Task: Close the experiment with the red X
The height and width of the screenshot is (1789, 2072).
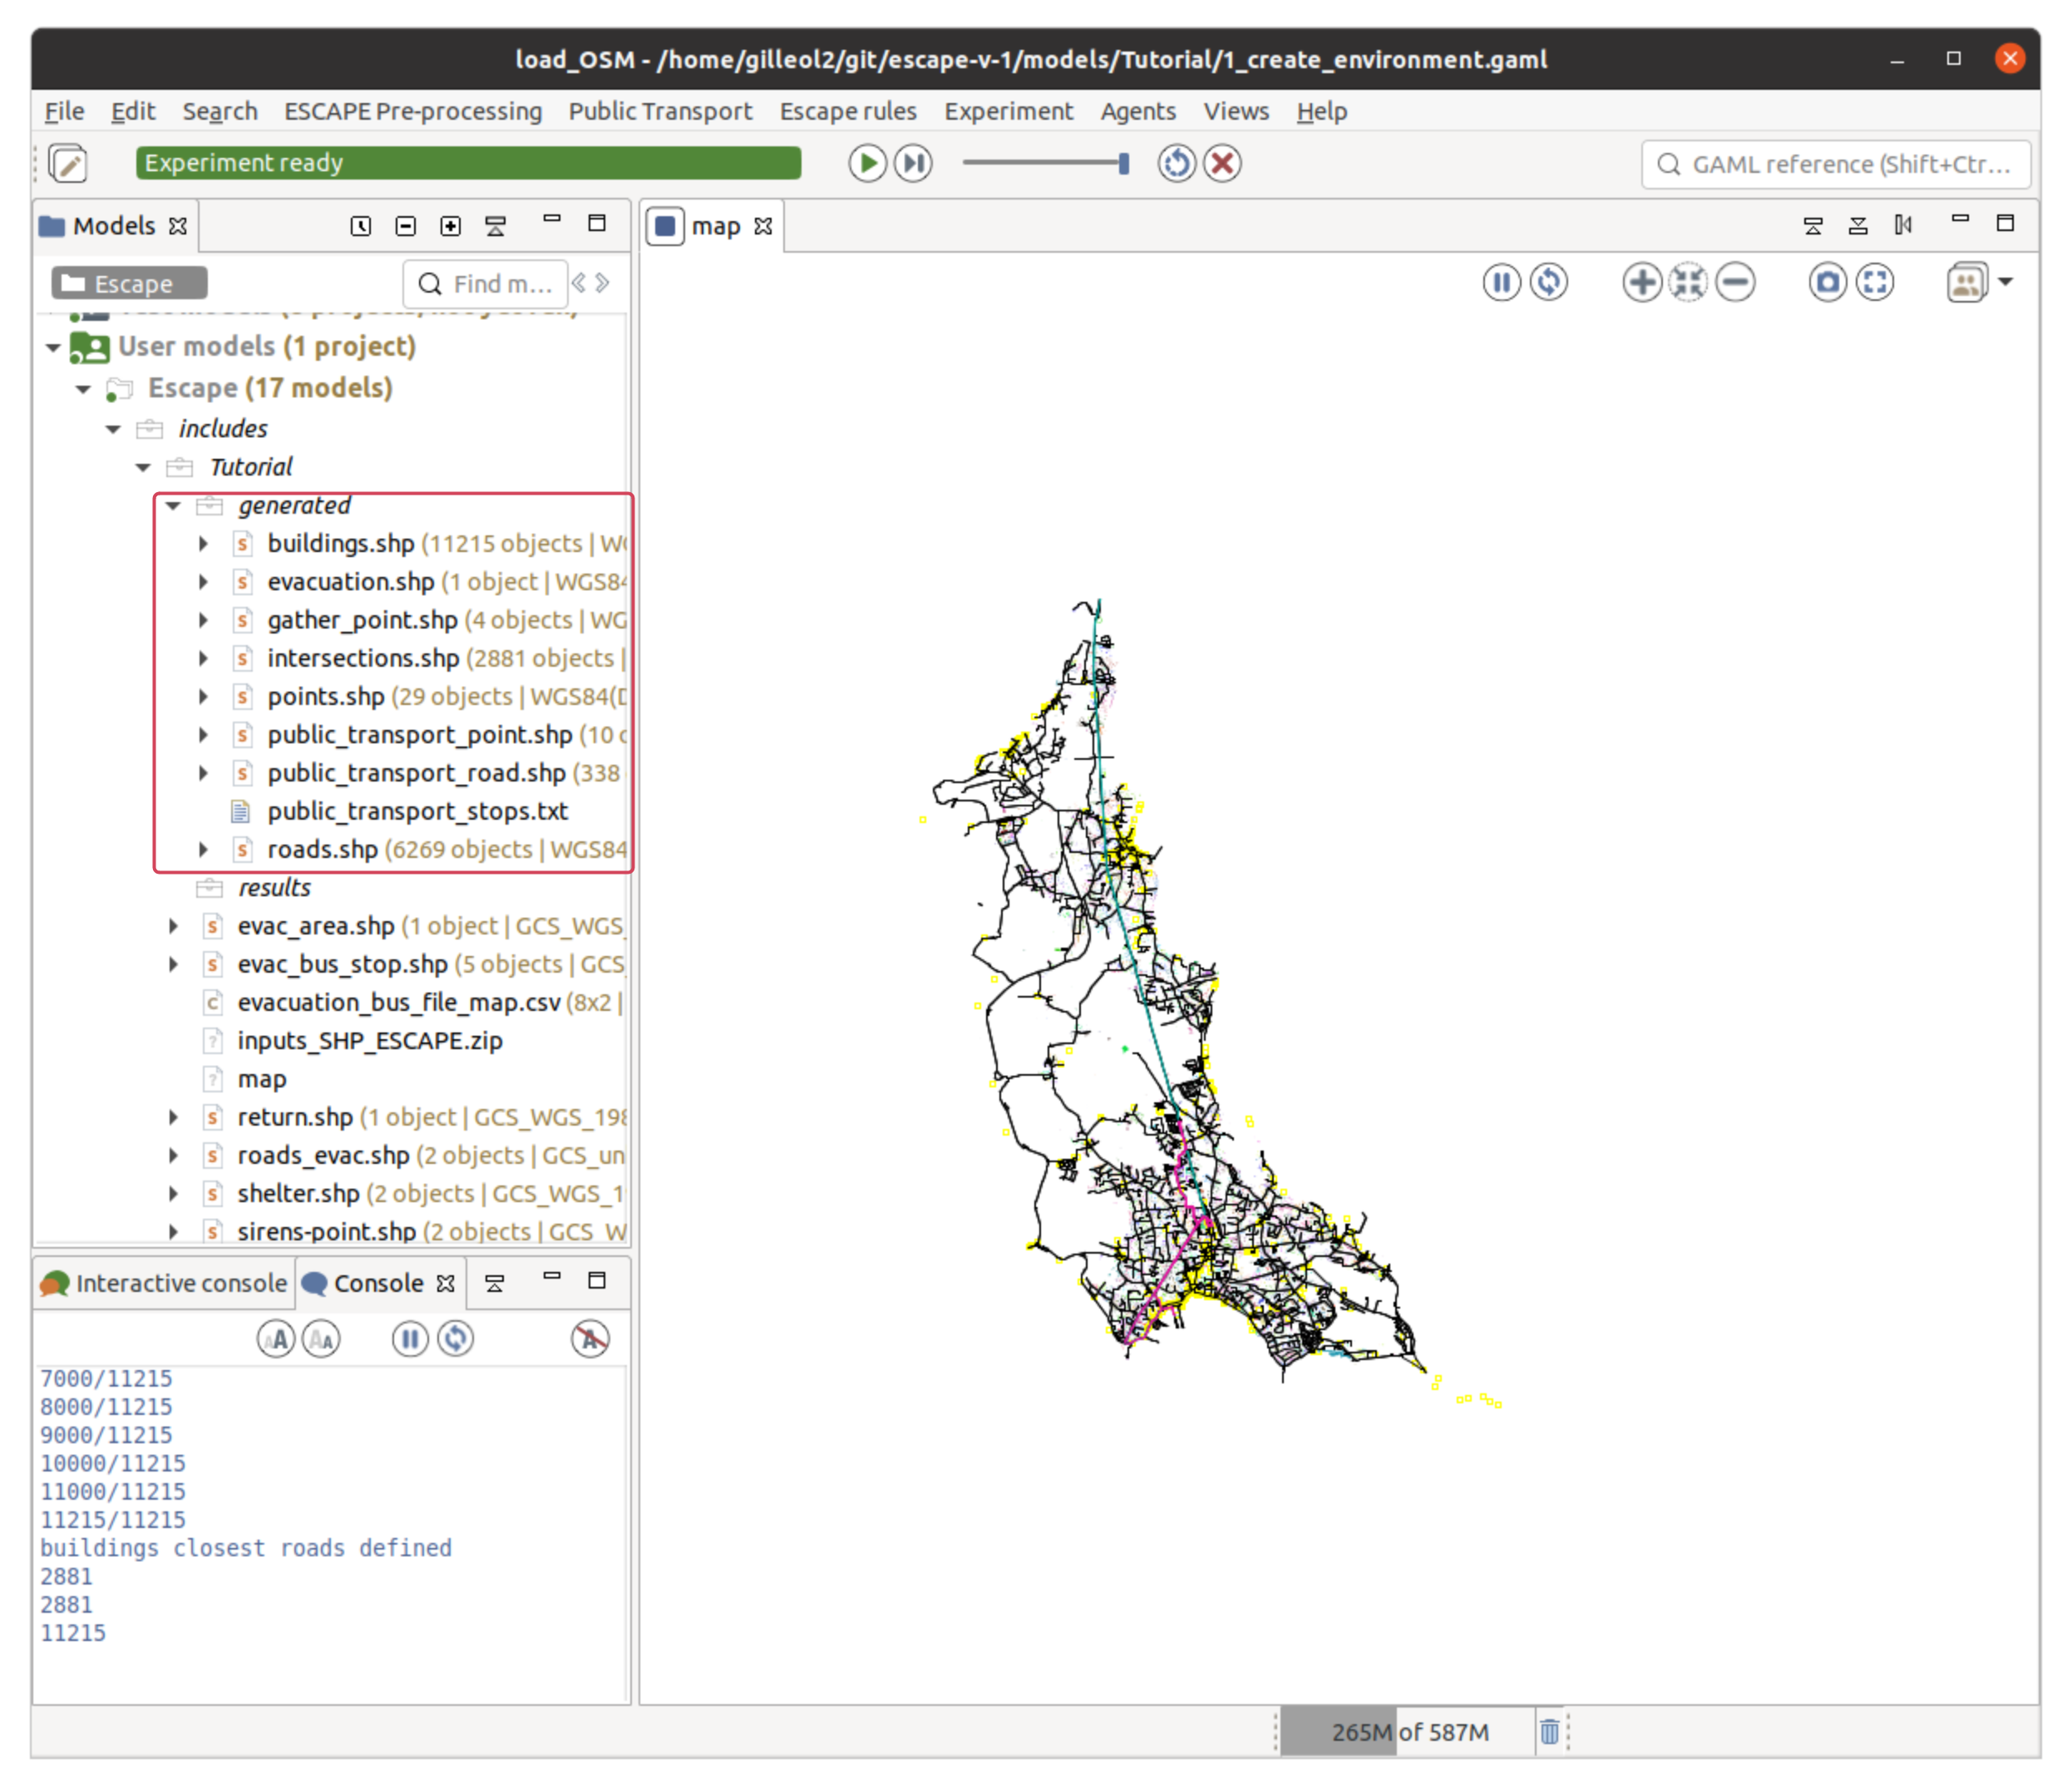Action: click(x=1222, y=163)
